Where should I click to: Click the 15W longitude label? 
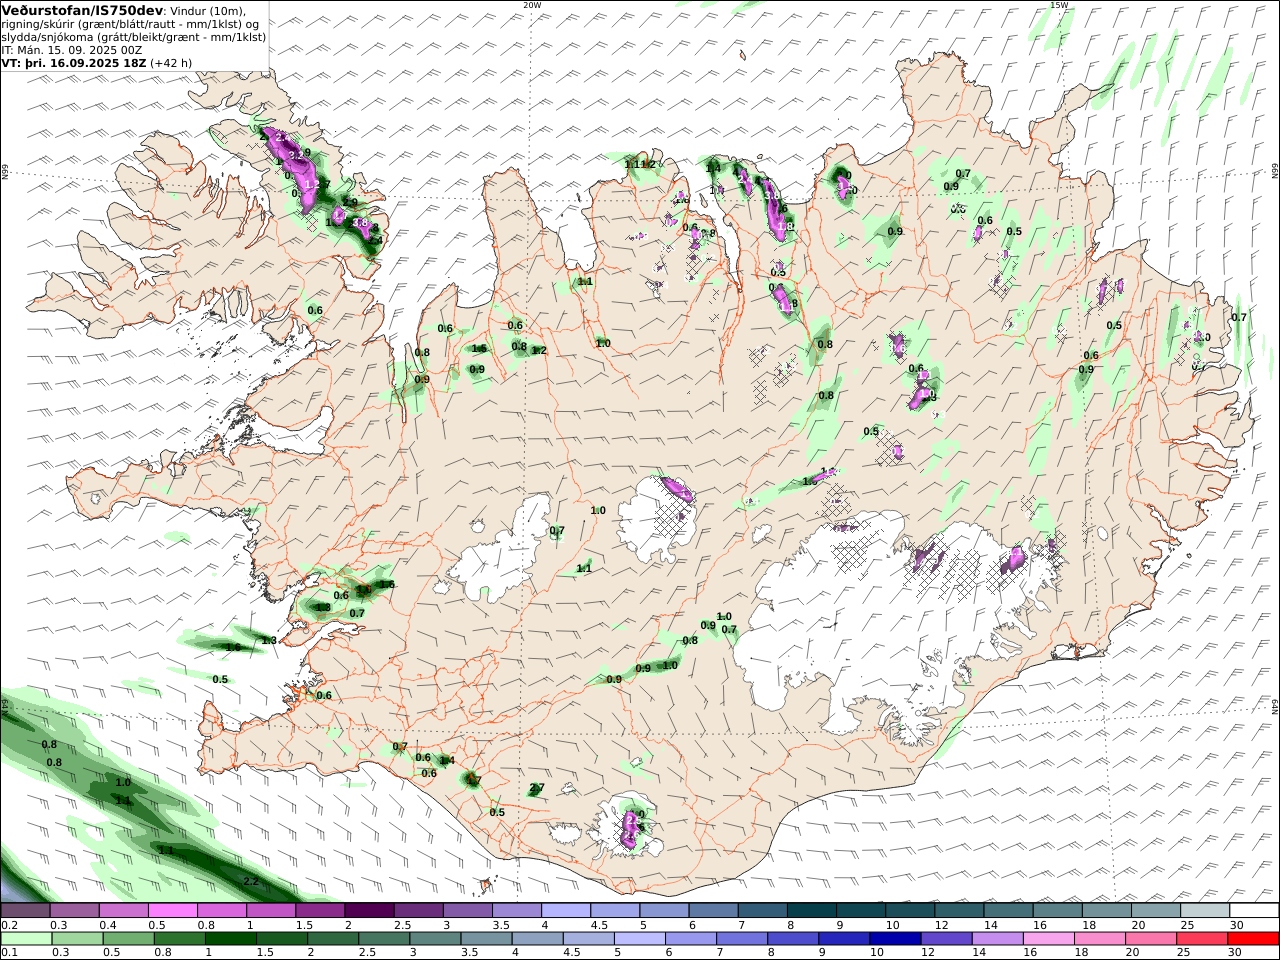click(1059, 4)
